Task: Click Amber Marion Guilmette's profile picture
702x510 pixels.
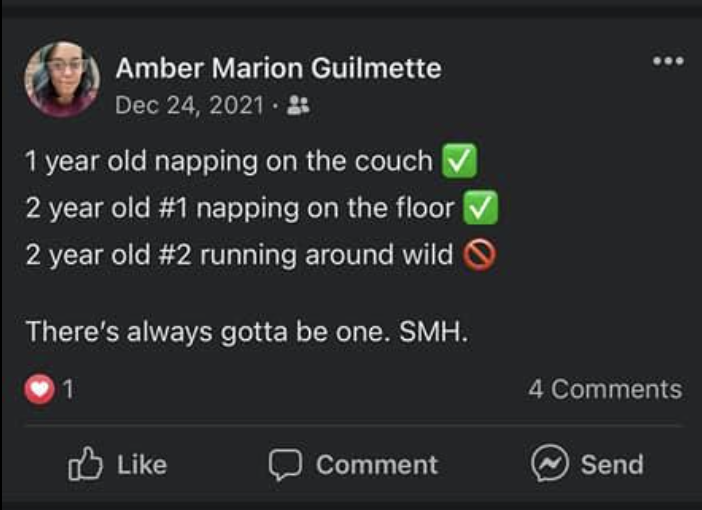Action: (x=62, y=80)
